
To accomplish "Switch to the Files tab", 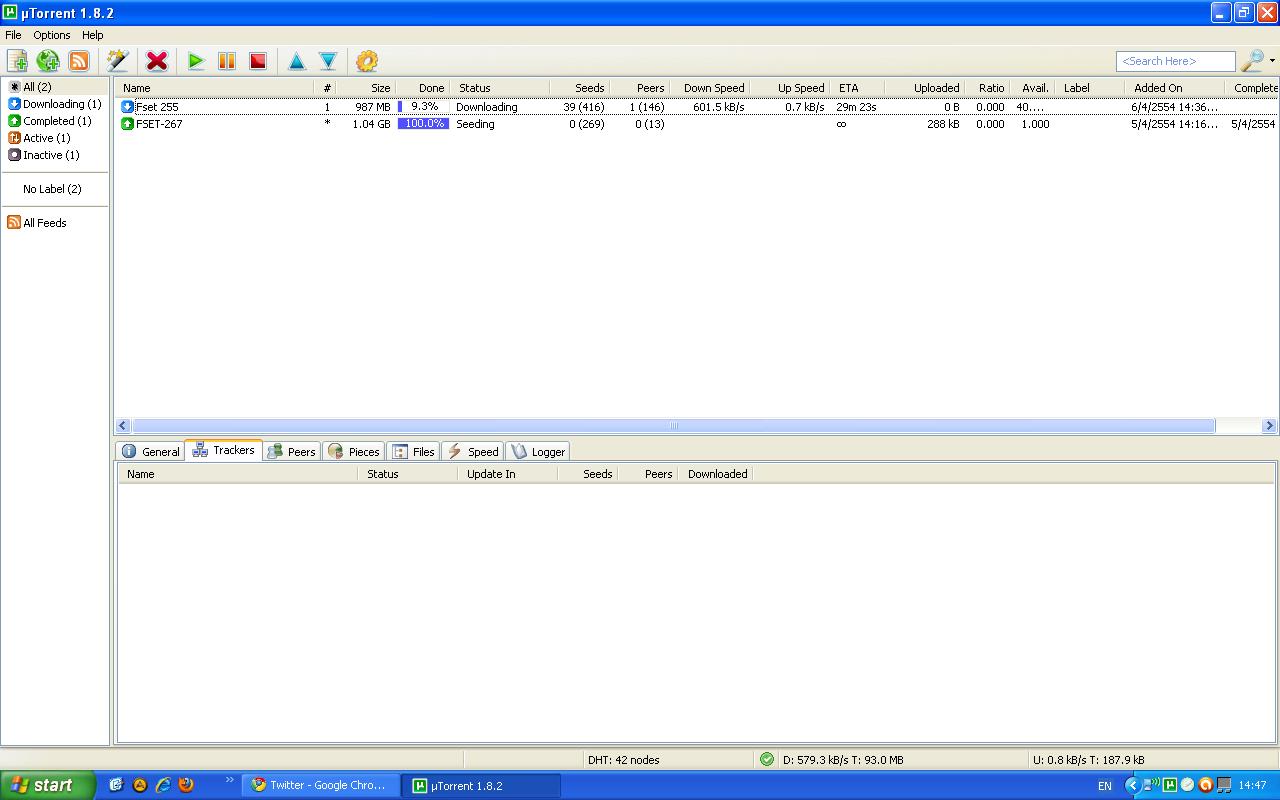I will click(x=414, y=452).
